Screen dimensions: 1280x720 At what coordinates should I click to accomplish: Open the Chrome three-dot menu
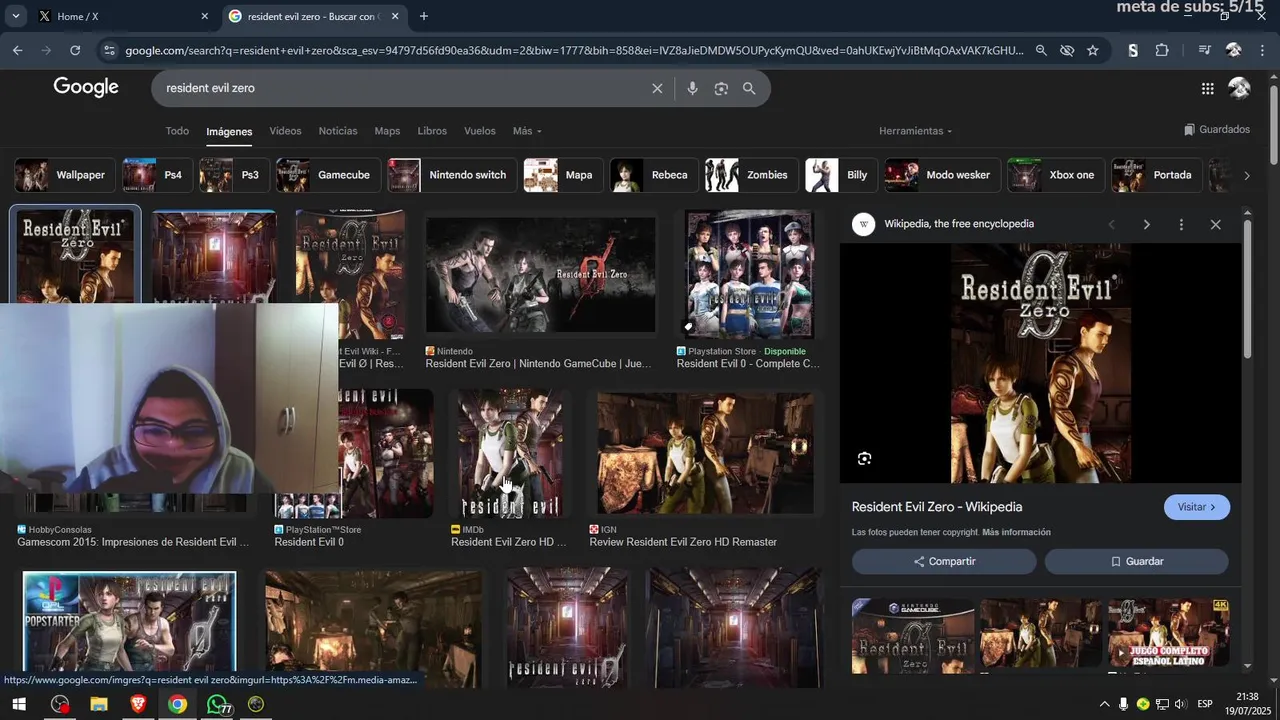coord(1262,50)
